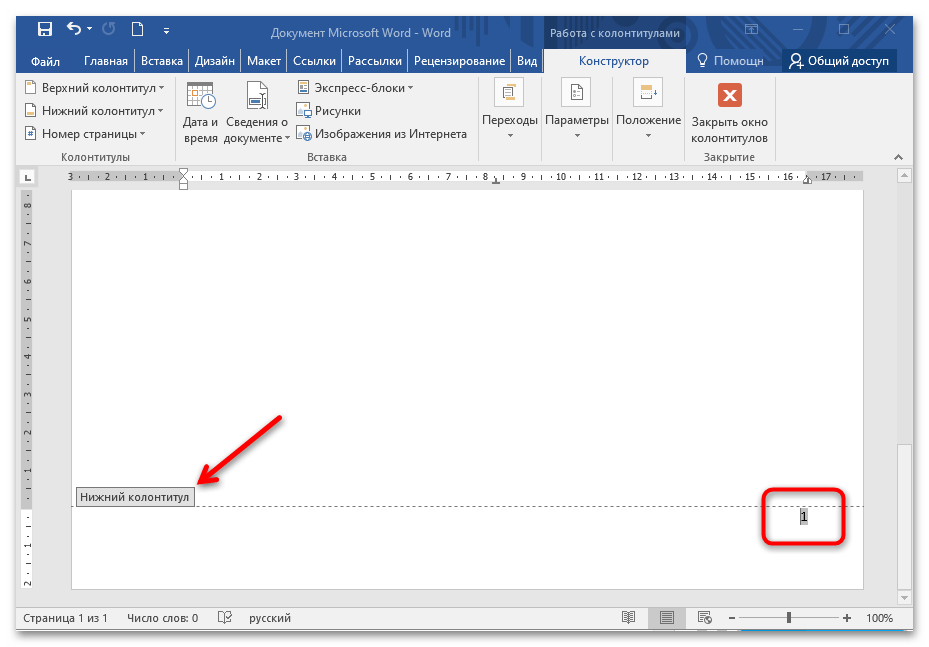Expand Номер страницы dropdown
This screenshot has height=647, width=929.
85,134
